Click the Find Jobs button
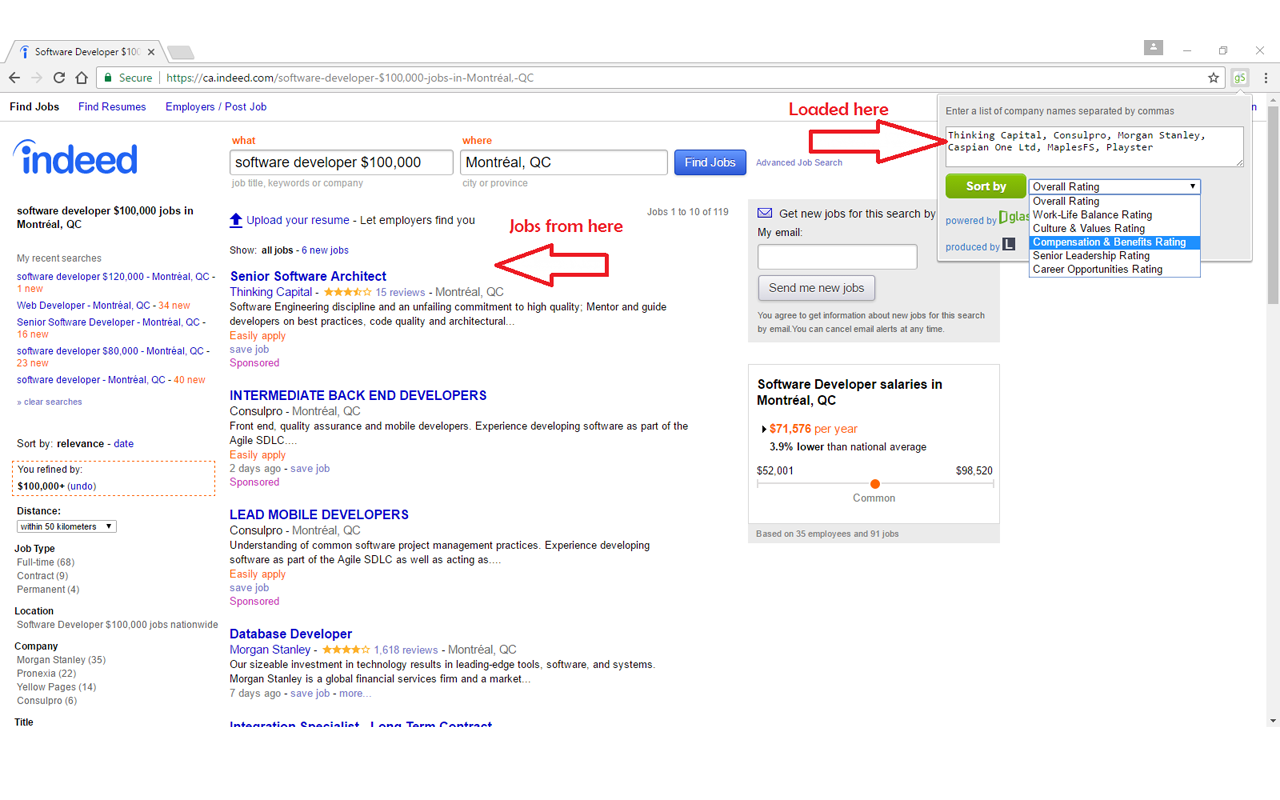This screenshot has width=1280, height=800. 710,162
